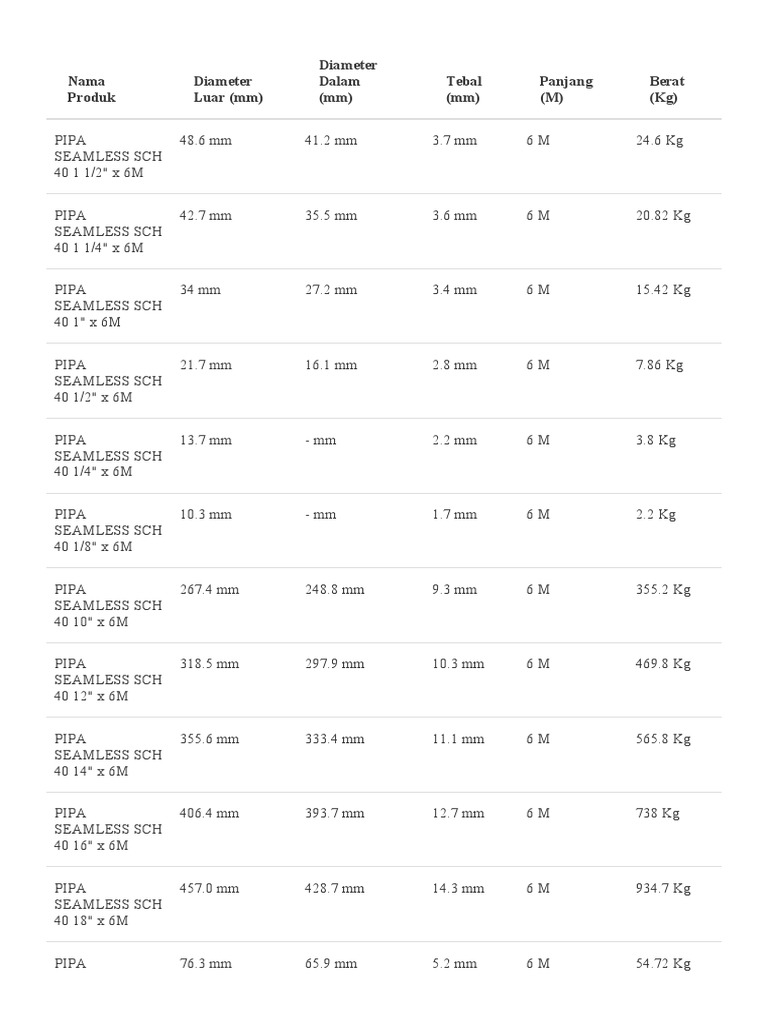
Task: Click the 34 mm outer diameter cell
Action: click(x=200, y=290)
